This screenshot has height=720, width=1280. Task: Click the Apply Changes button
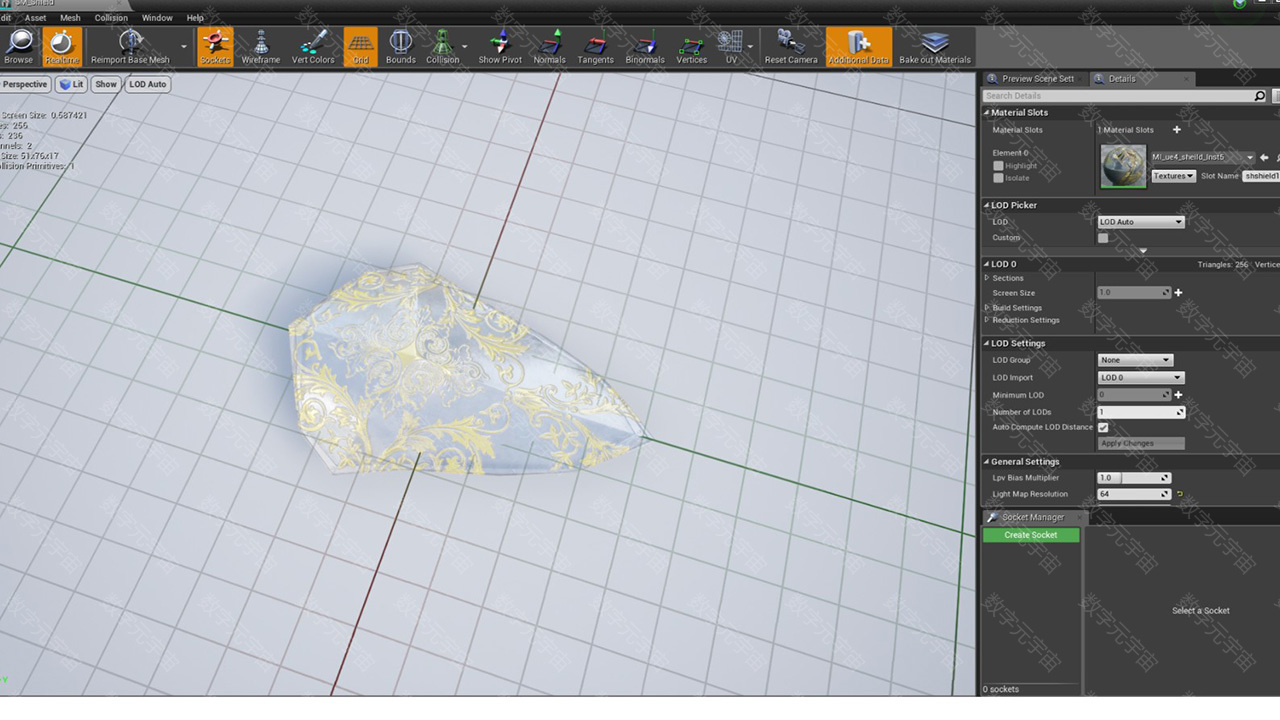click(x=1141, y=443)
